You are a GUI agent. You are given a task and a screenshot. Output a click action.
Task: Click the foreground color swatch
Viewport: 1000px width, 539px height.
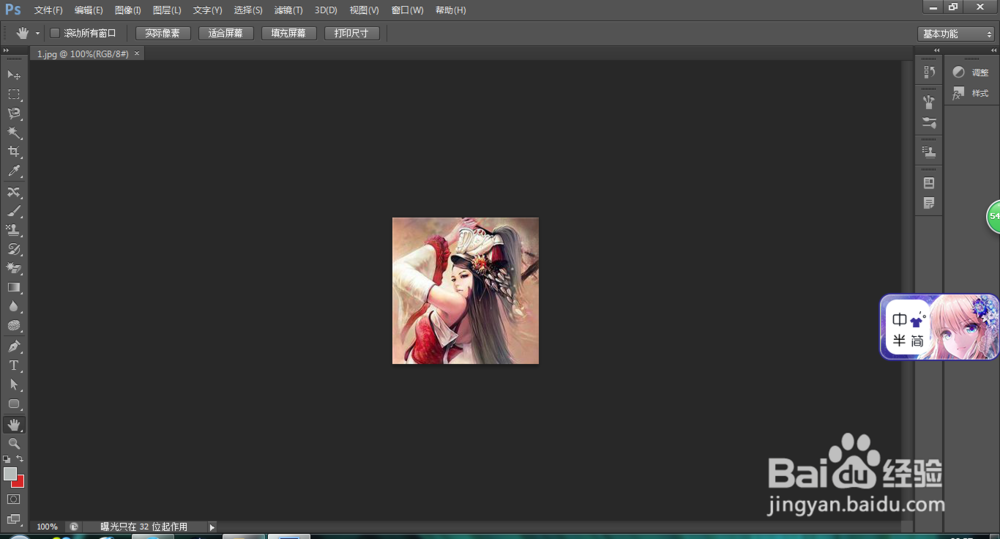(10, 473)
